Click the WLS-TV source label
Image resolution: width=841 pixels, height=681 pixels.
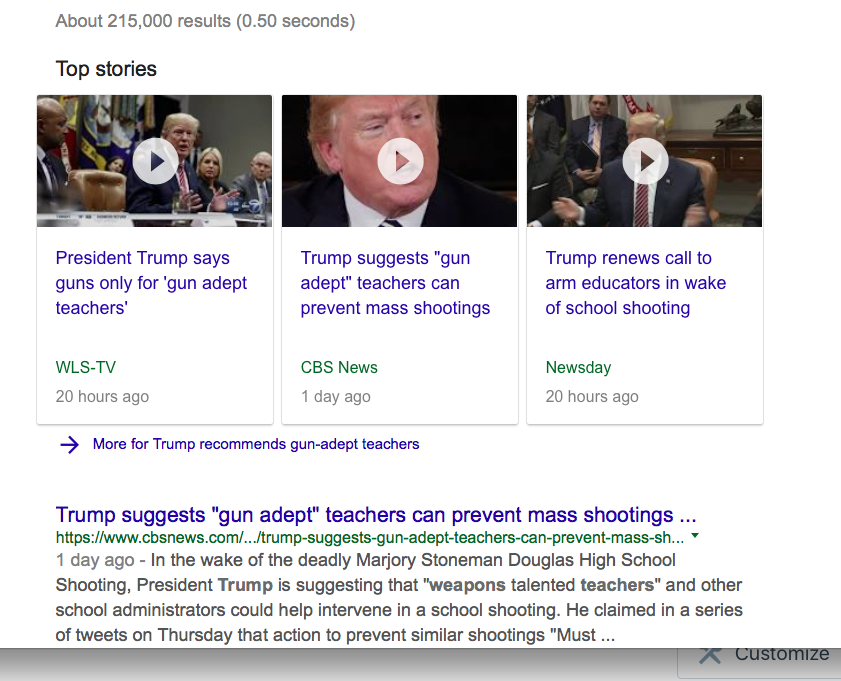pos(86,367)
